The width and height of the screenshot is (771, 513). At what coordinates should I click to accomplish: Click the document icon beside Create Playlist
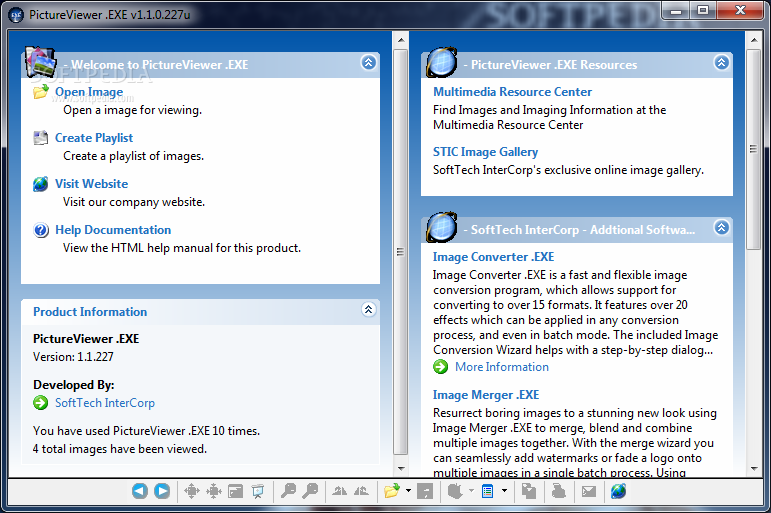(41, 138)
